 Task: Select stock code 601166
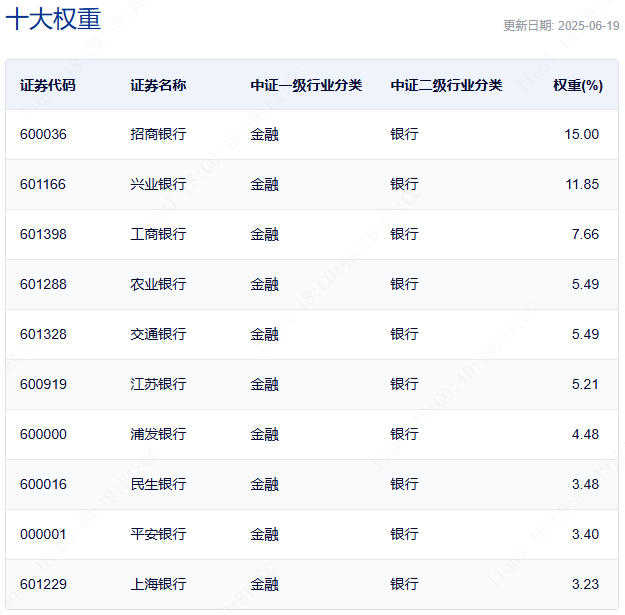(x=43, y=184)
